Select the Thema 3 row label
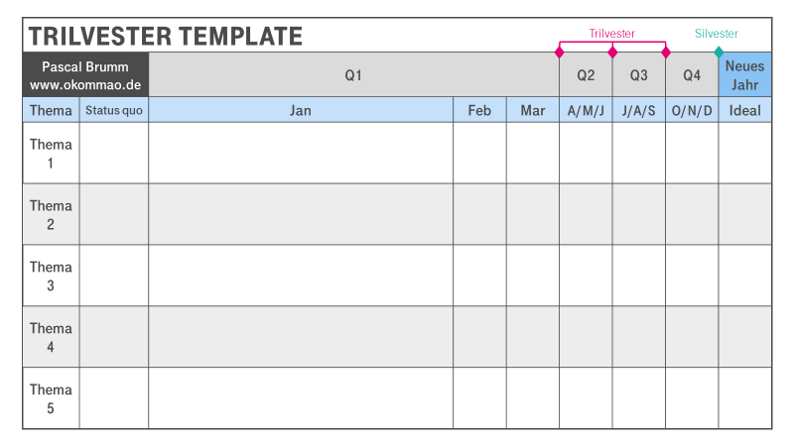The width and height of the screenshot is (794, 446). point(51,276)
